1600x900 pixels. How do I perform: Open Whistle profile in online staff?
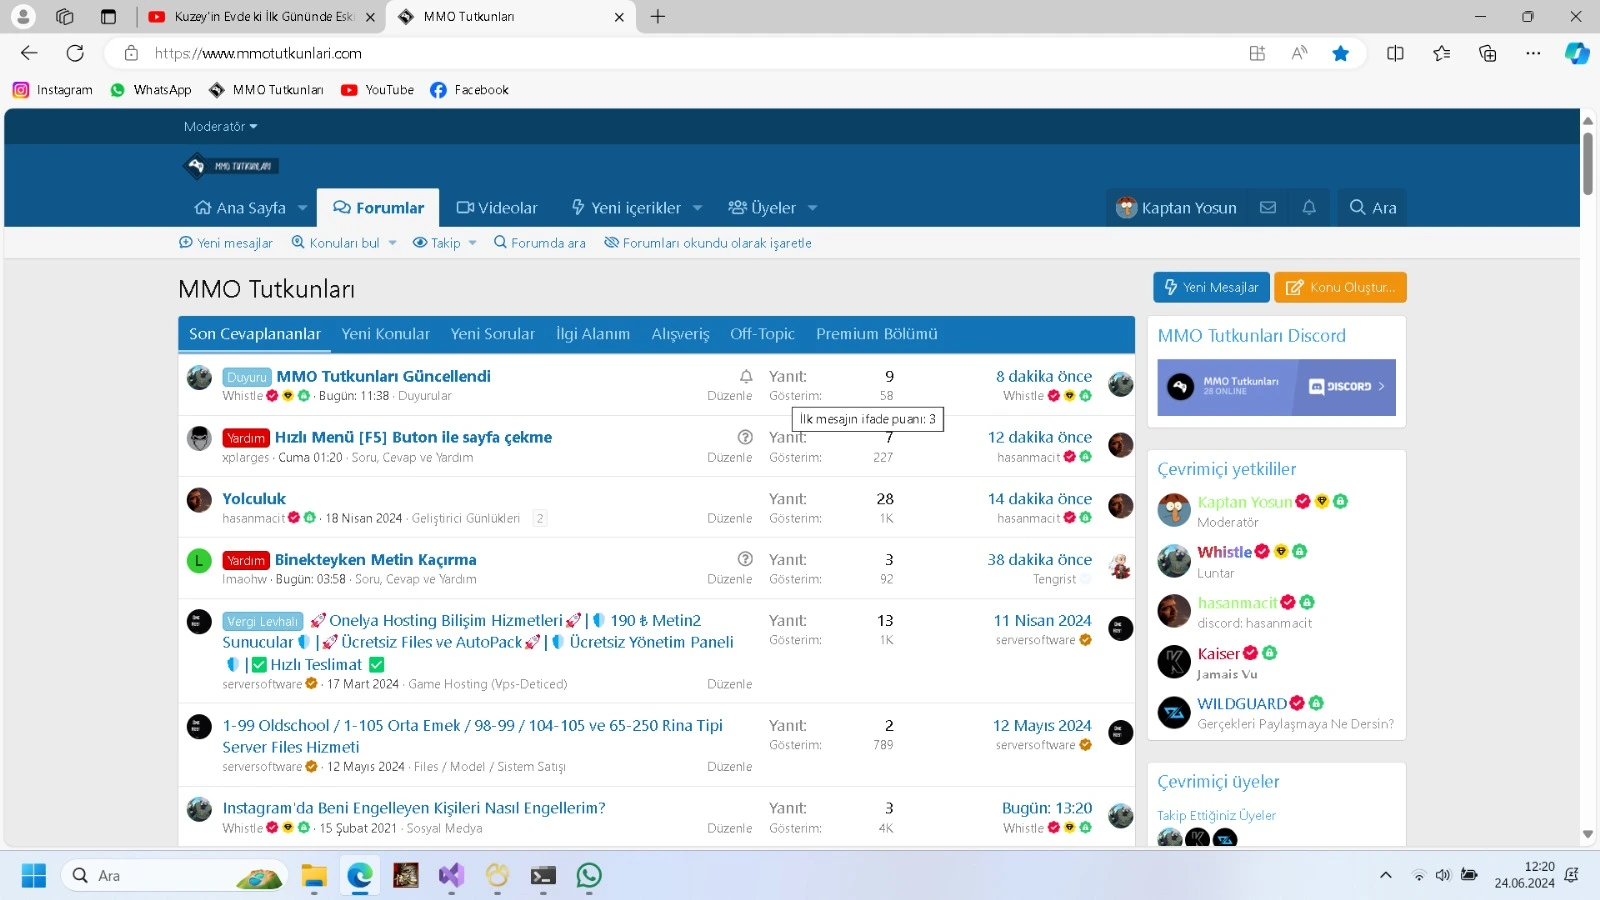[x=1224, y=551]
